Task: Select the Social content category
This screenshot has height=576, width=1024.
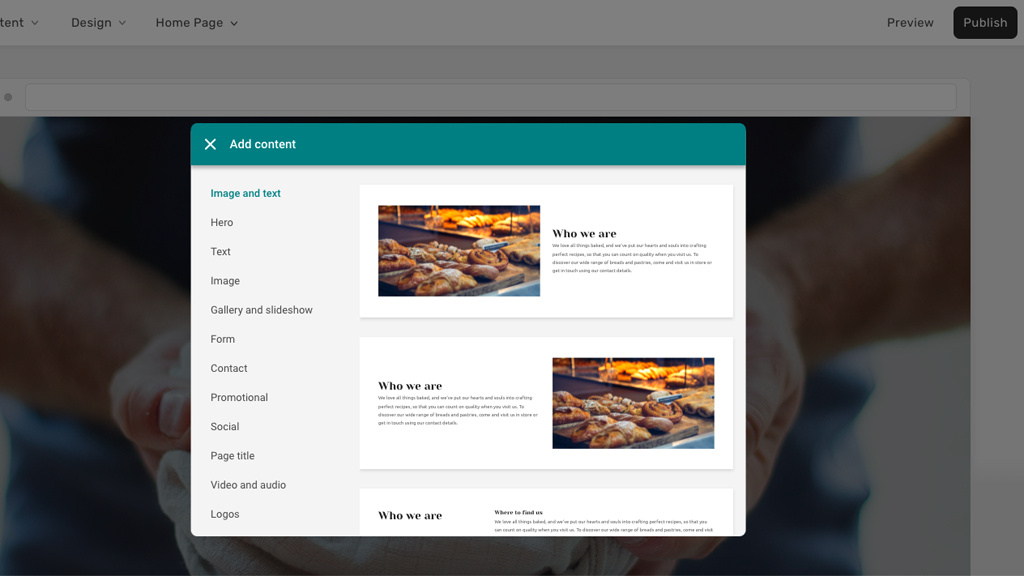Action: [x=225, y=426]
